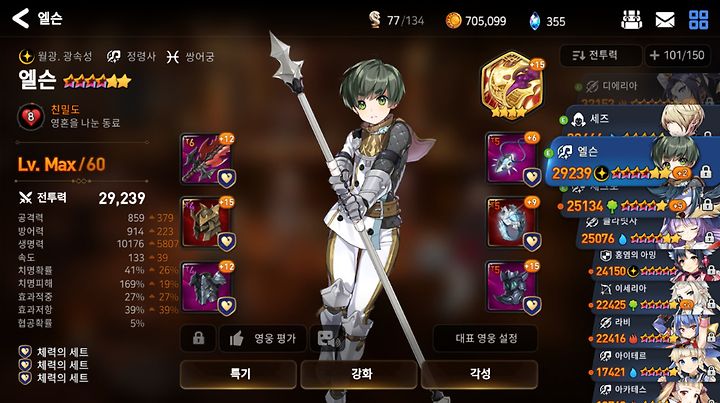Select the +6 necklace accessory slot
The height and width of the screenshot is (403, 720).
click(x=512, y=158)
